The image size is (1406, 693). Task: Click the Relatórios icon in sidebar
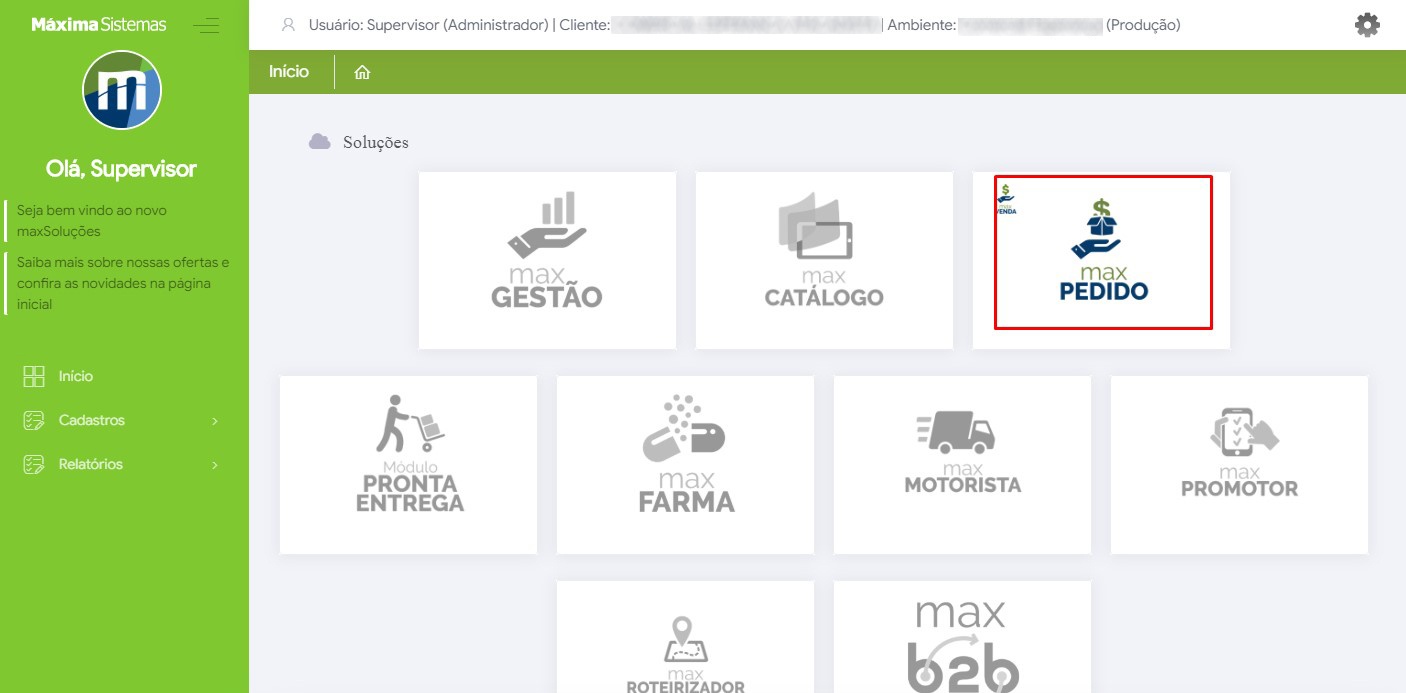click(x=34, y=464)
